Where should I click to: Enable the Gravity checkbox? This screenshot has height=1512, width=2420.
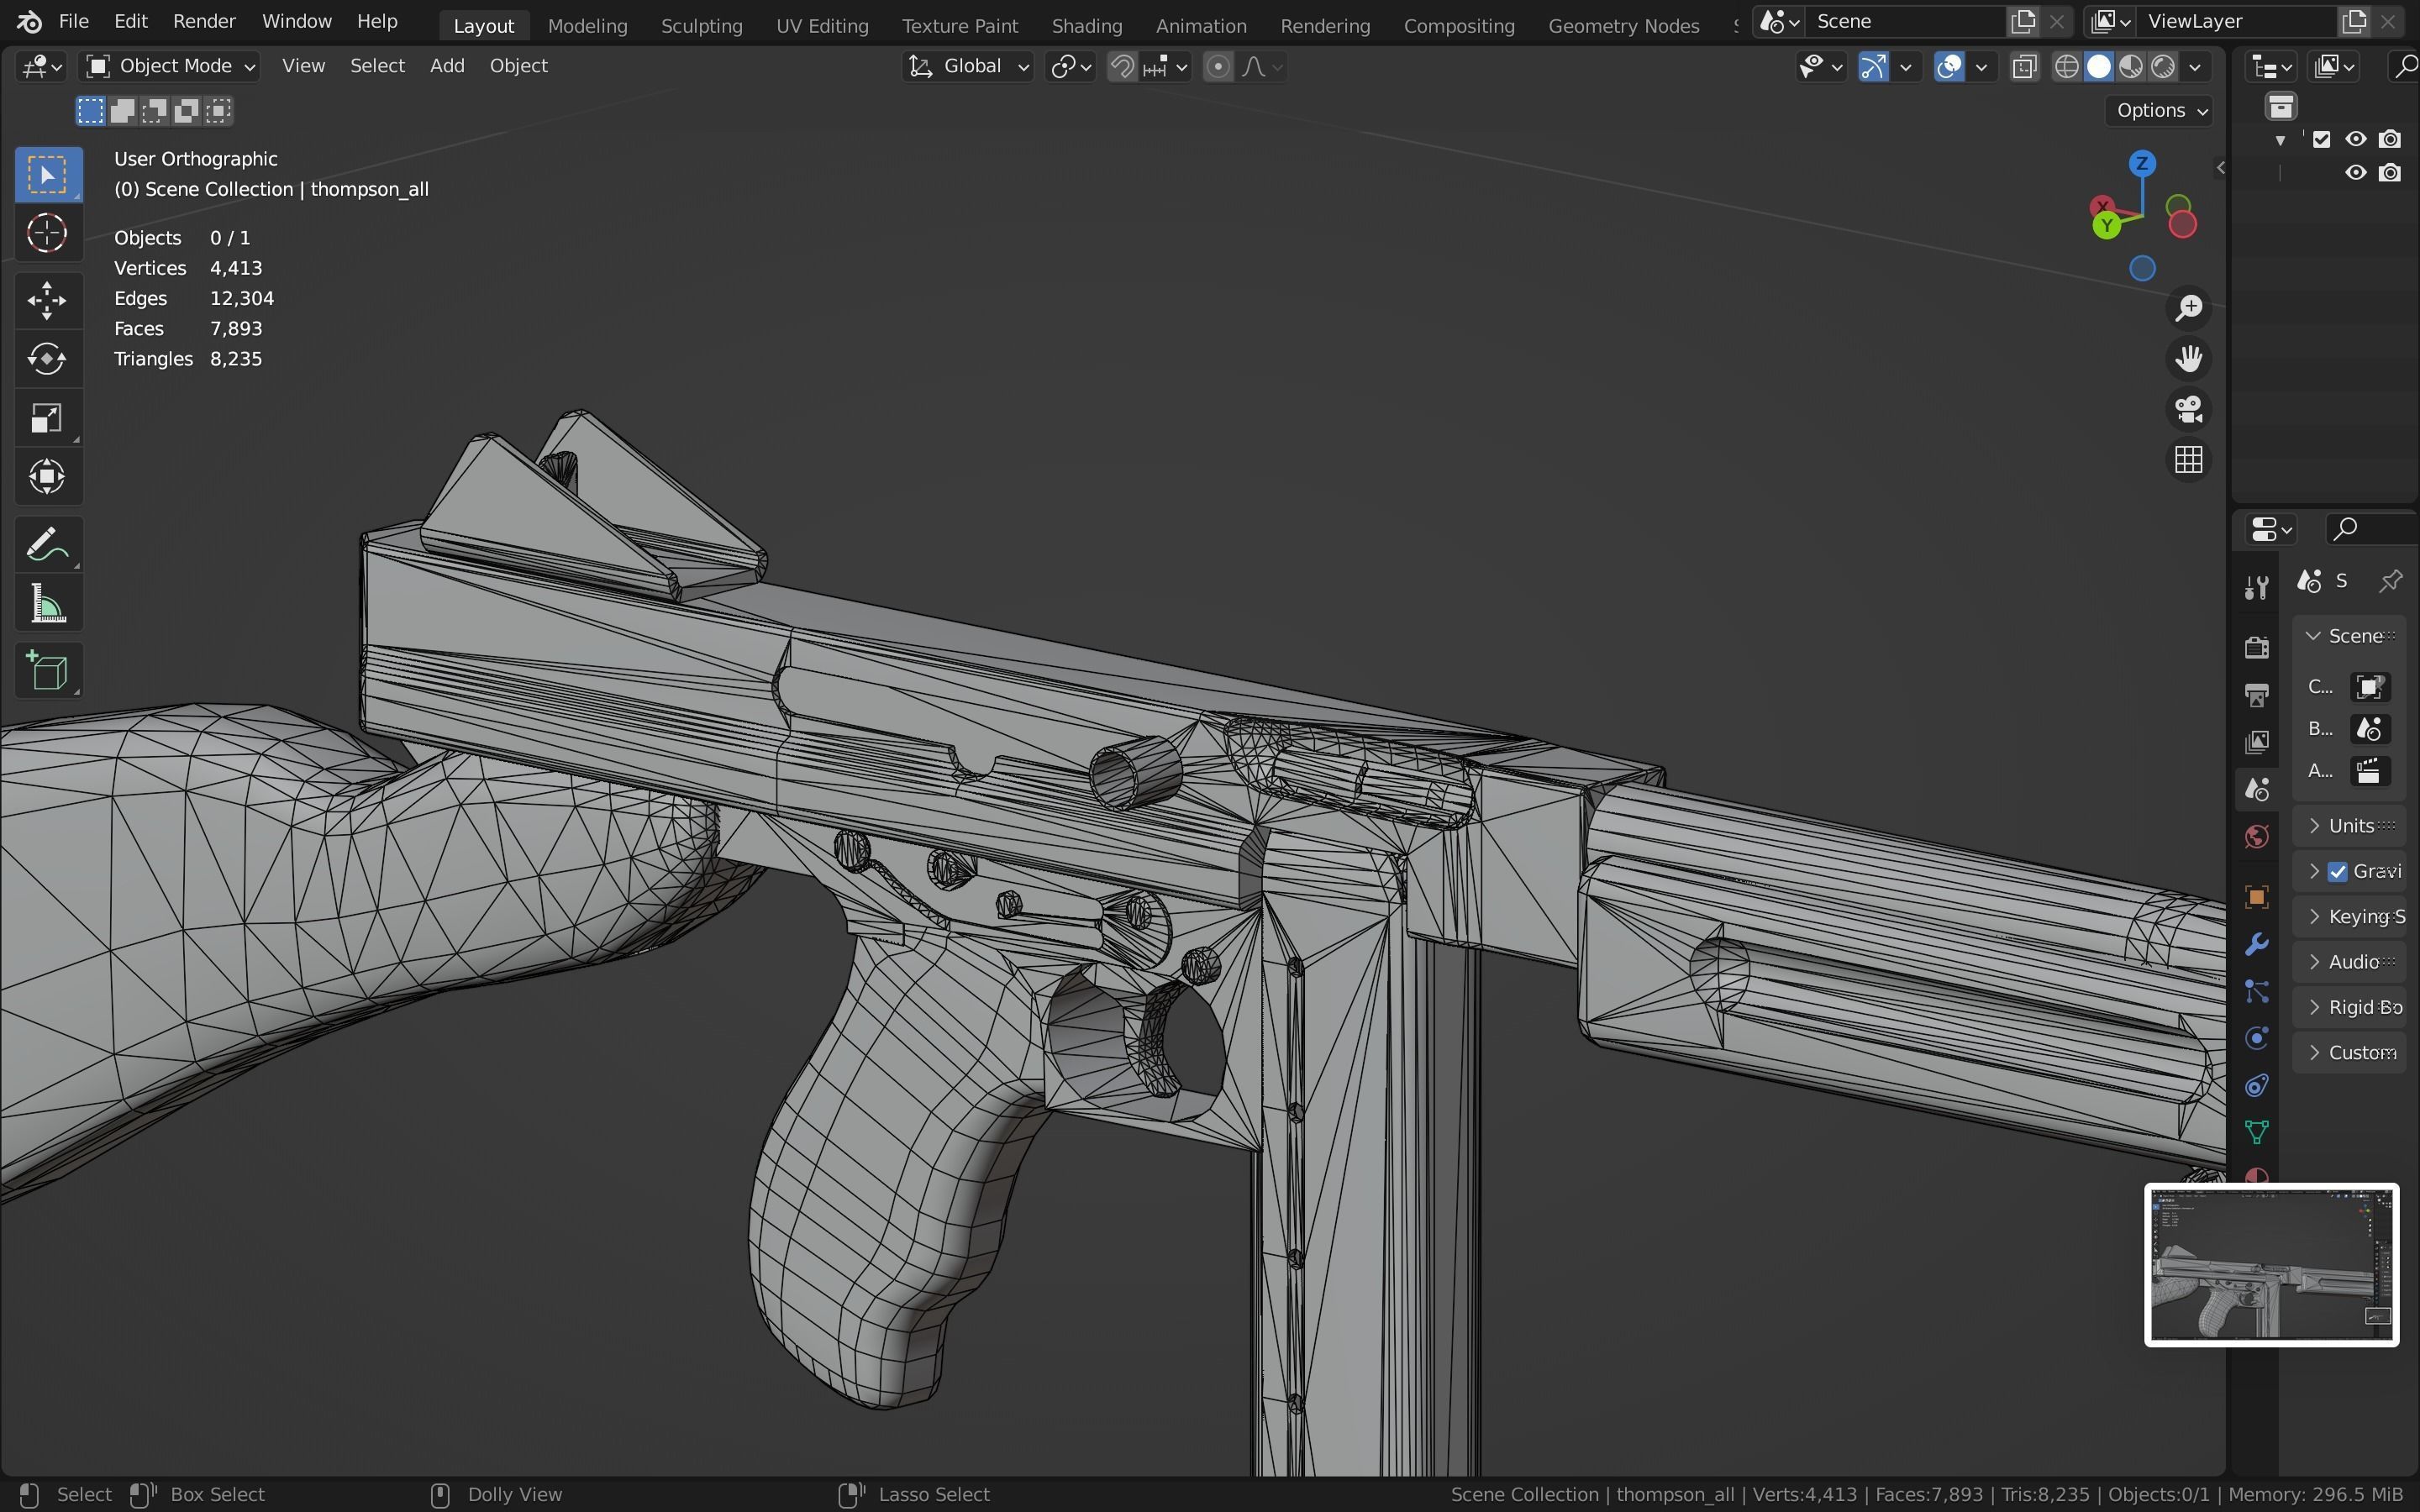pyautogui.click(x=2338, y=872)
